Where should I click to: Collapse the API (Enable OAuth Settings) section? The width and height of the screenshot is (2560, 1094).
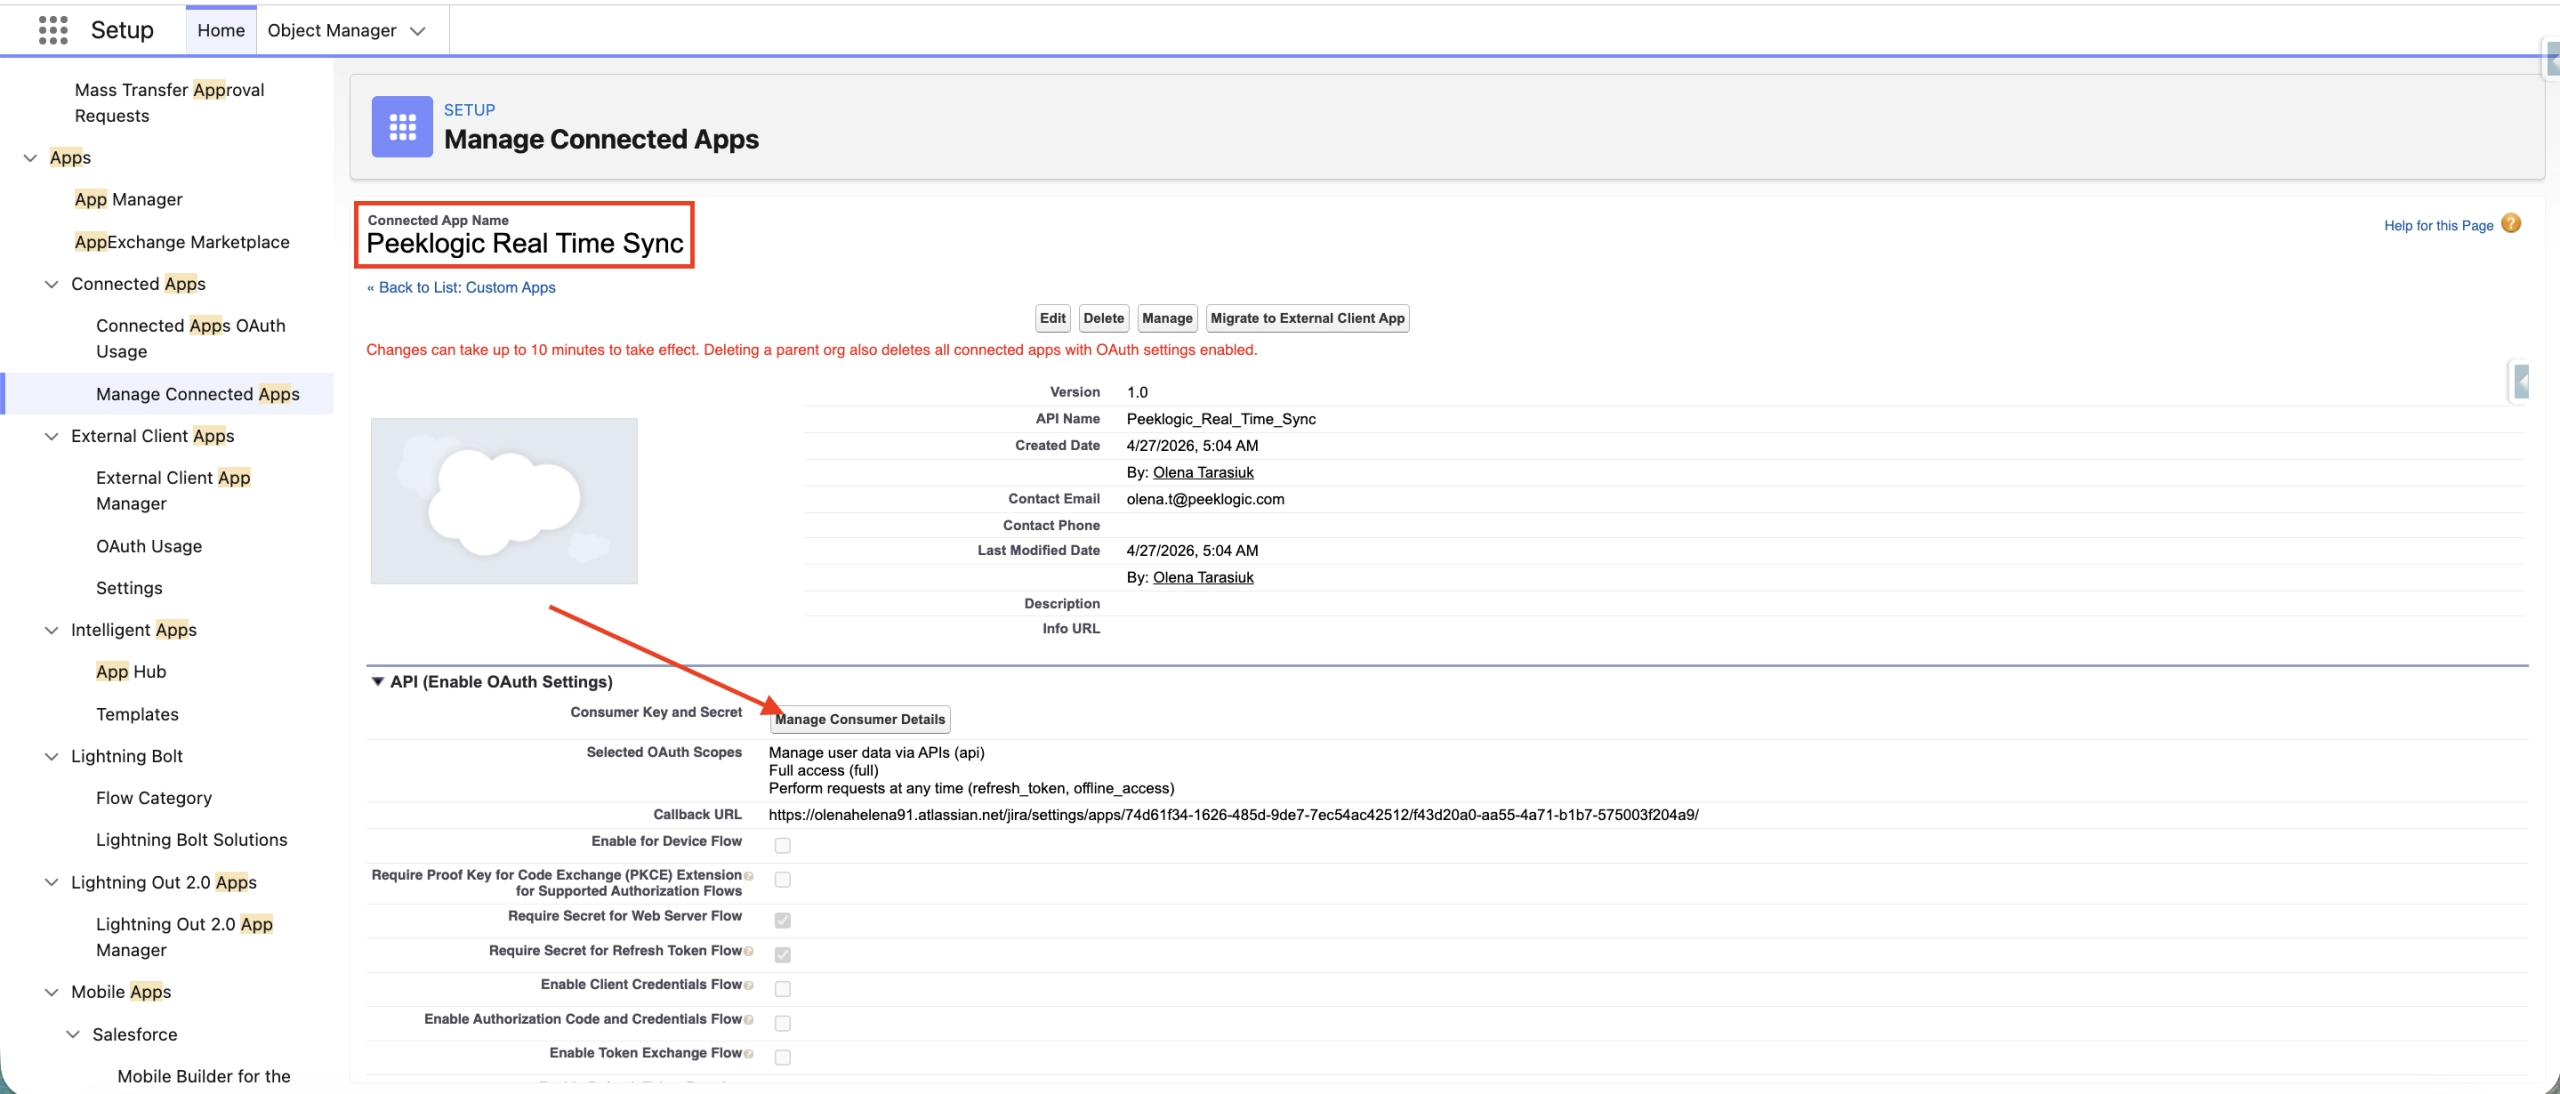(378, 682)
